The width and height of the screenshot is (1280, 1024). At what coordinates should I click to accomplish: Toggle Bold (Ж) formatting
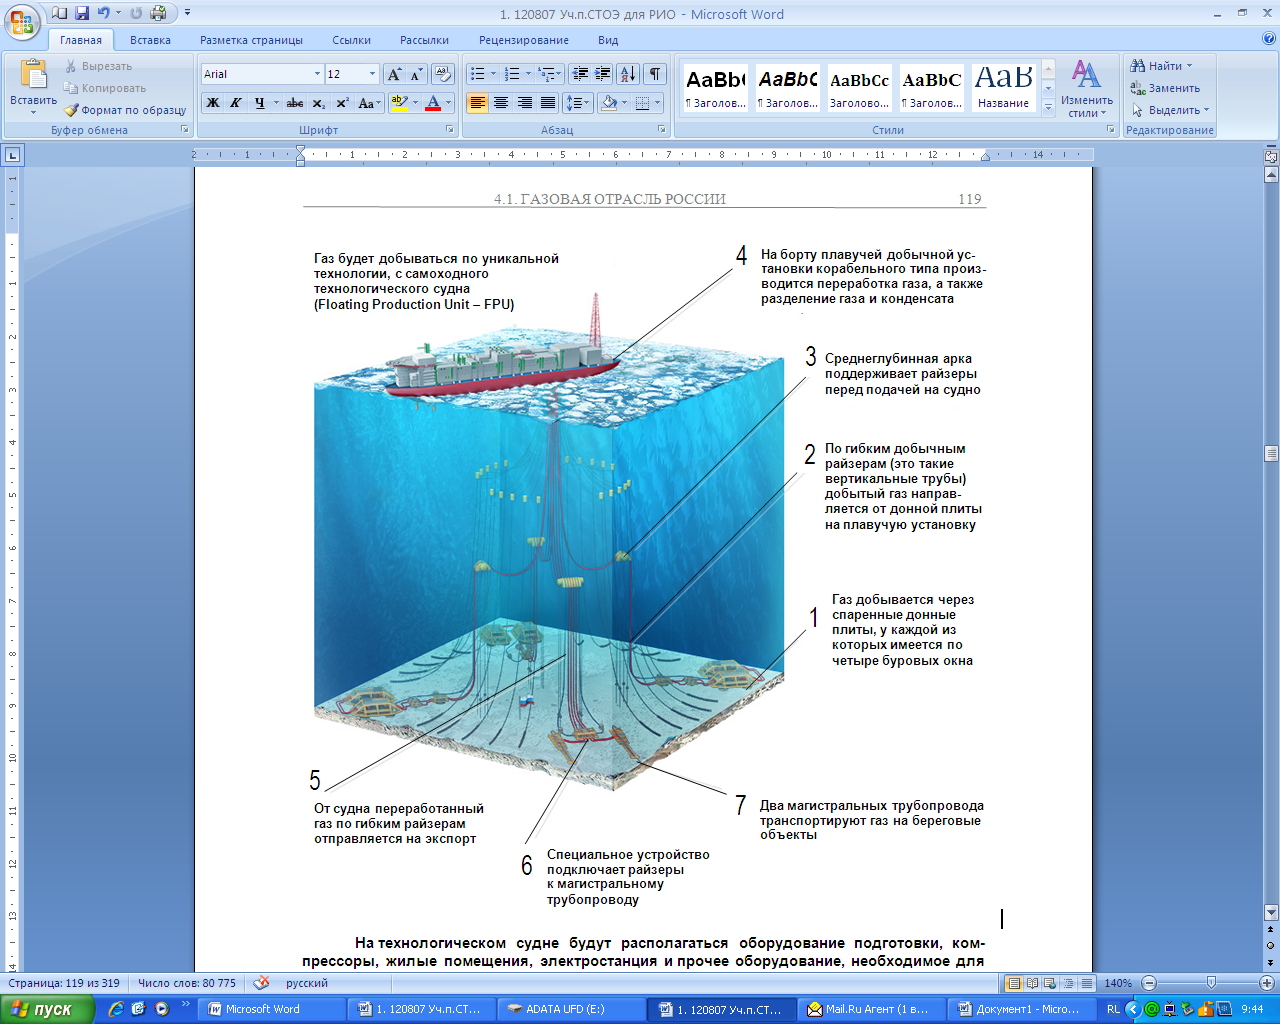pyautogui.click(x=213, y=103)
